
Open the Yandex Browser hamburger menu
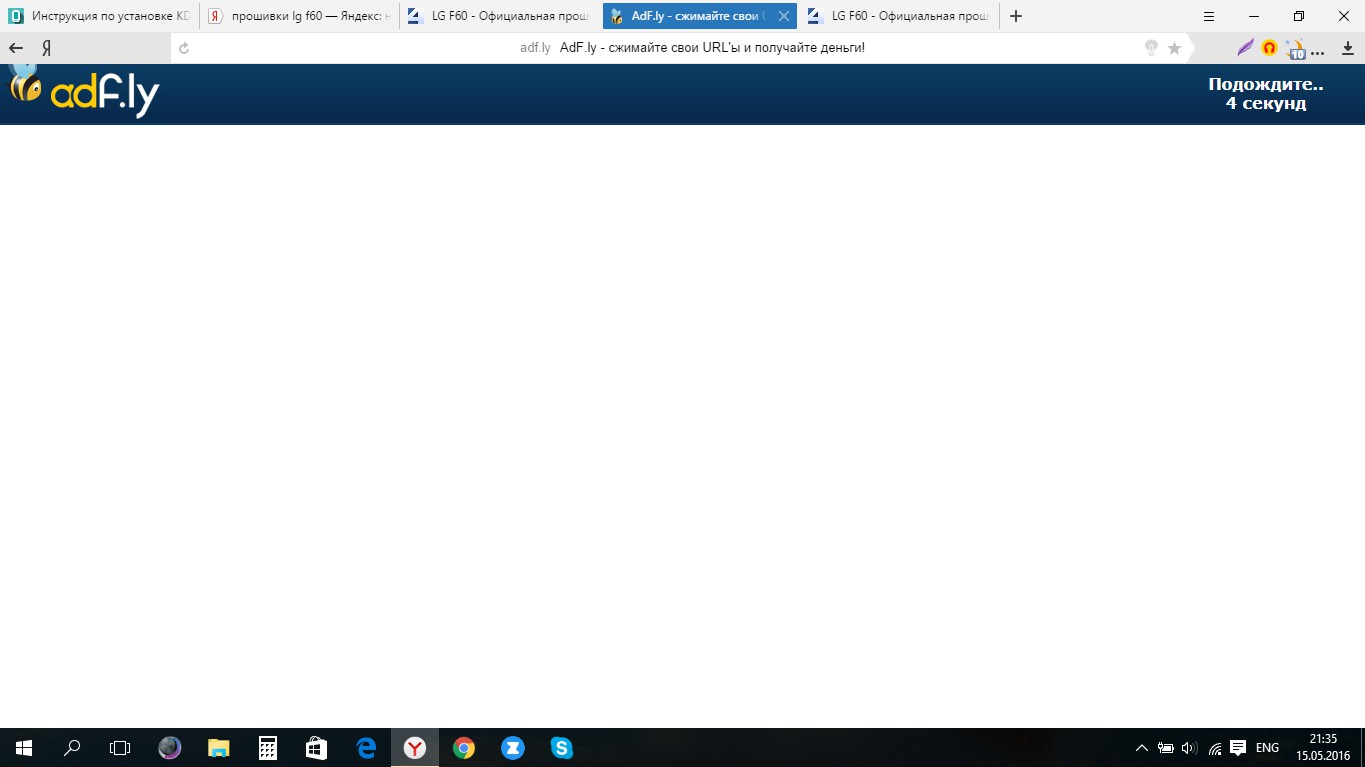coord(1209,16)
